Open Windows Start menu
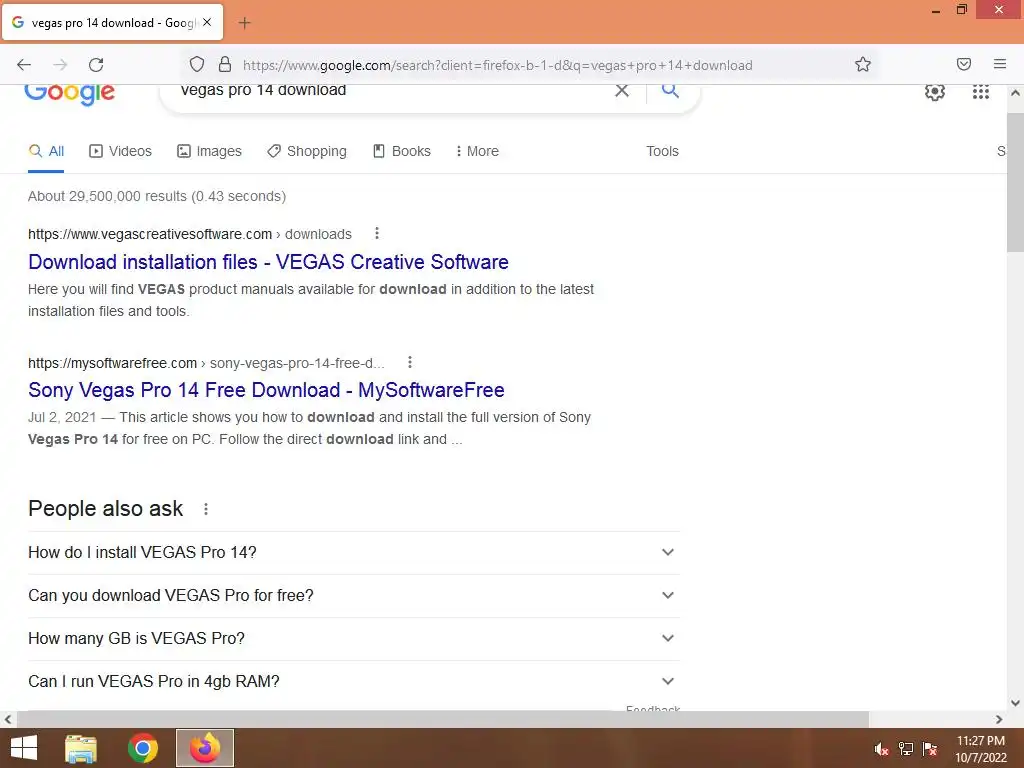This screenshot has height=768, width=1024. [24, 748]
